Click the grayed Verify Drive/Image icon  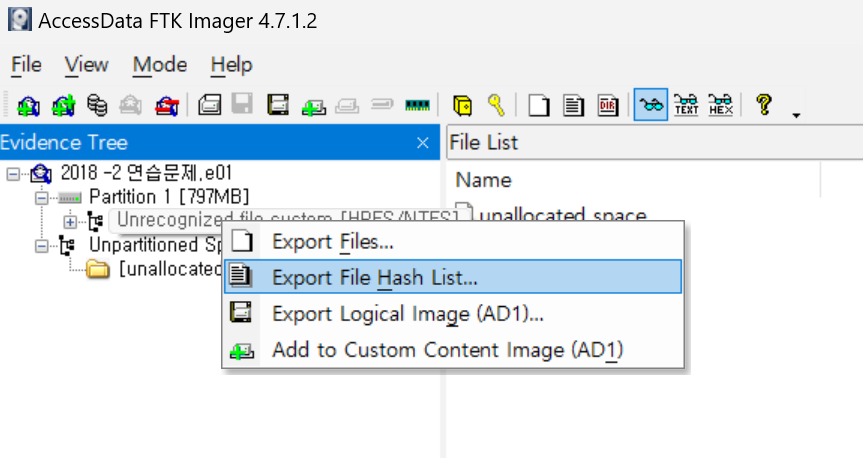382,103
